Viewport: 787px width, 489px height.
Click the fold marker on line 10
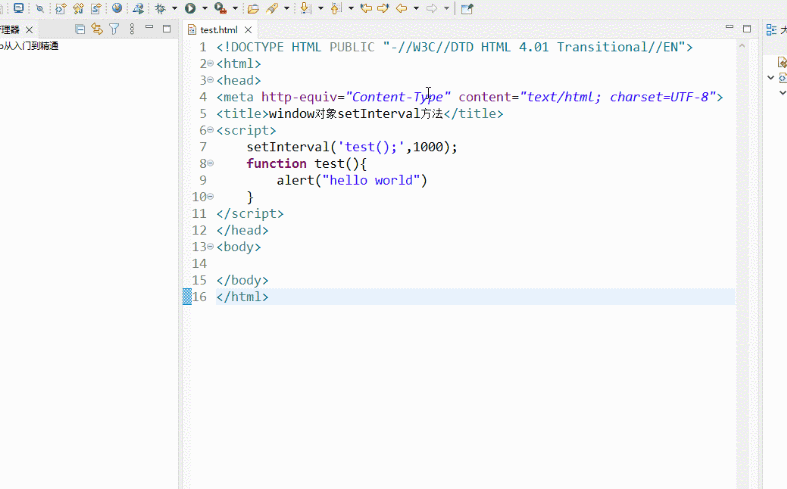pos(210,196)
